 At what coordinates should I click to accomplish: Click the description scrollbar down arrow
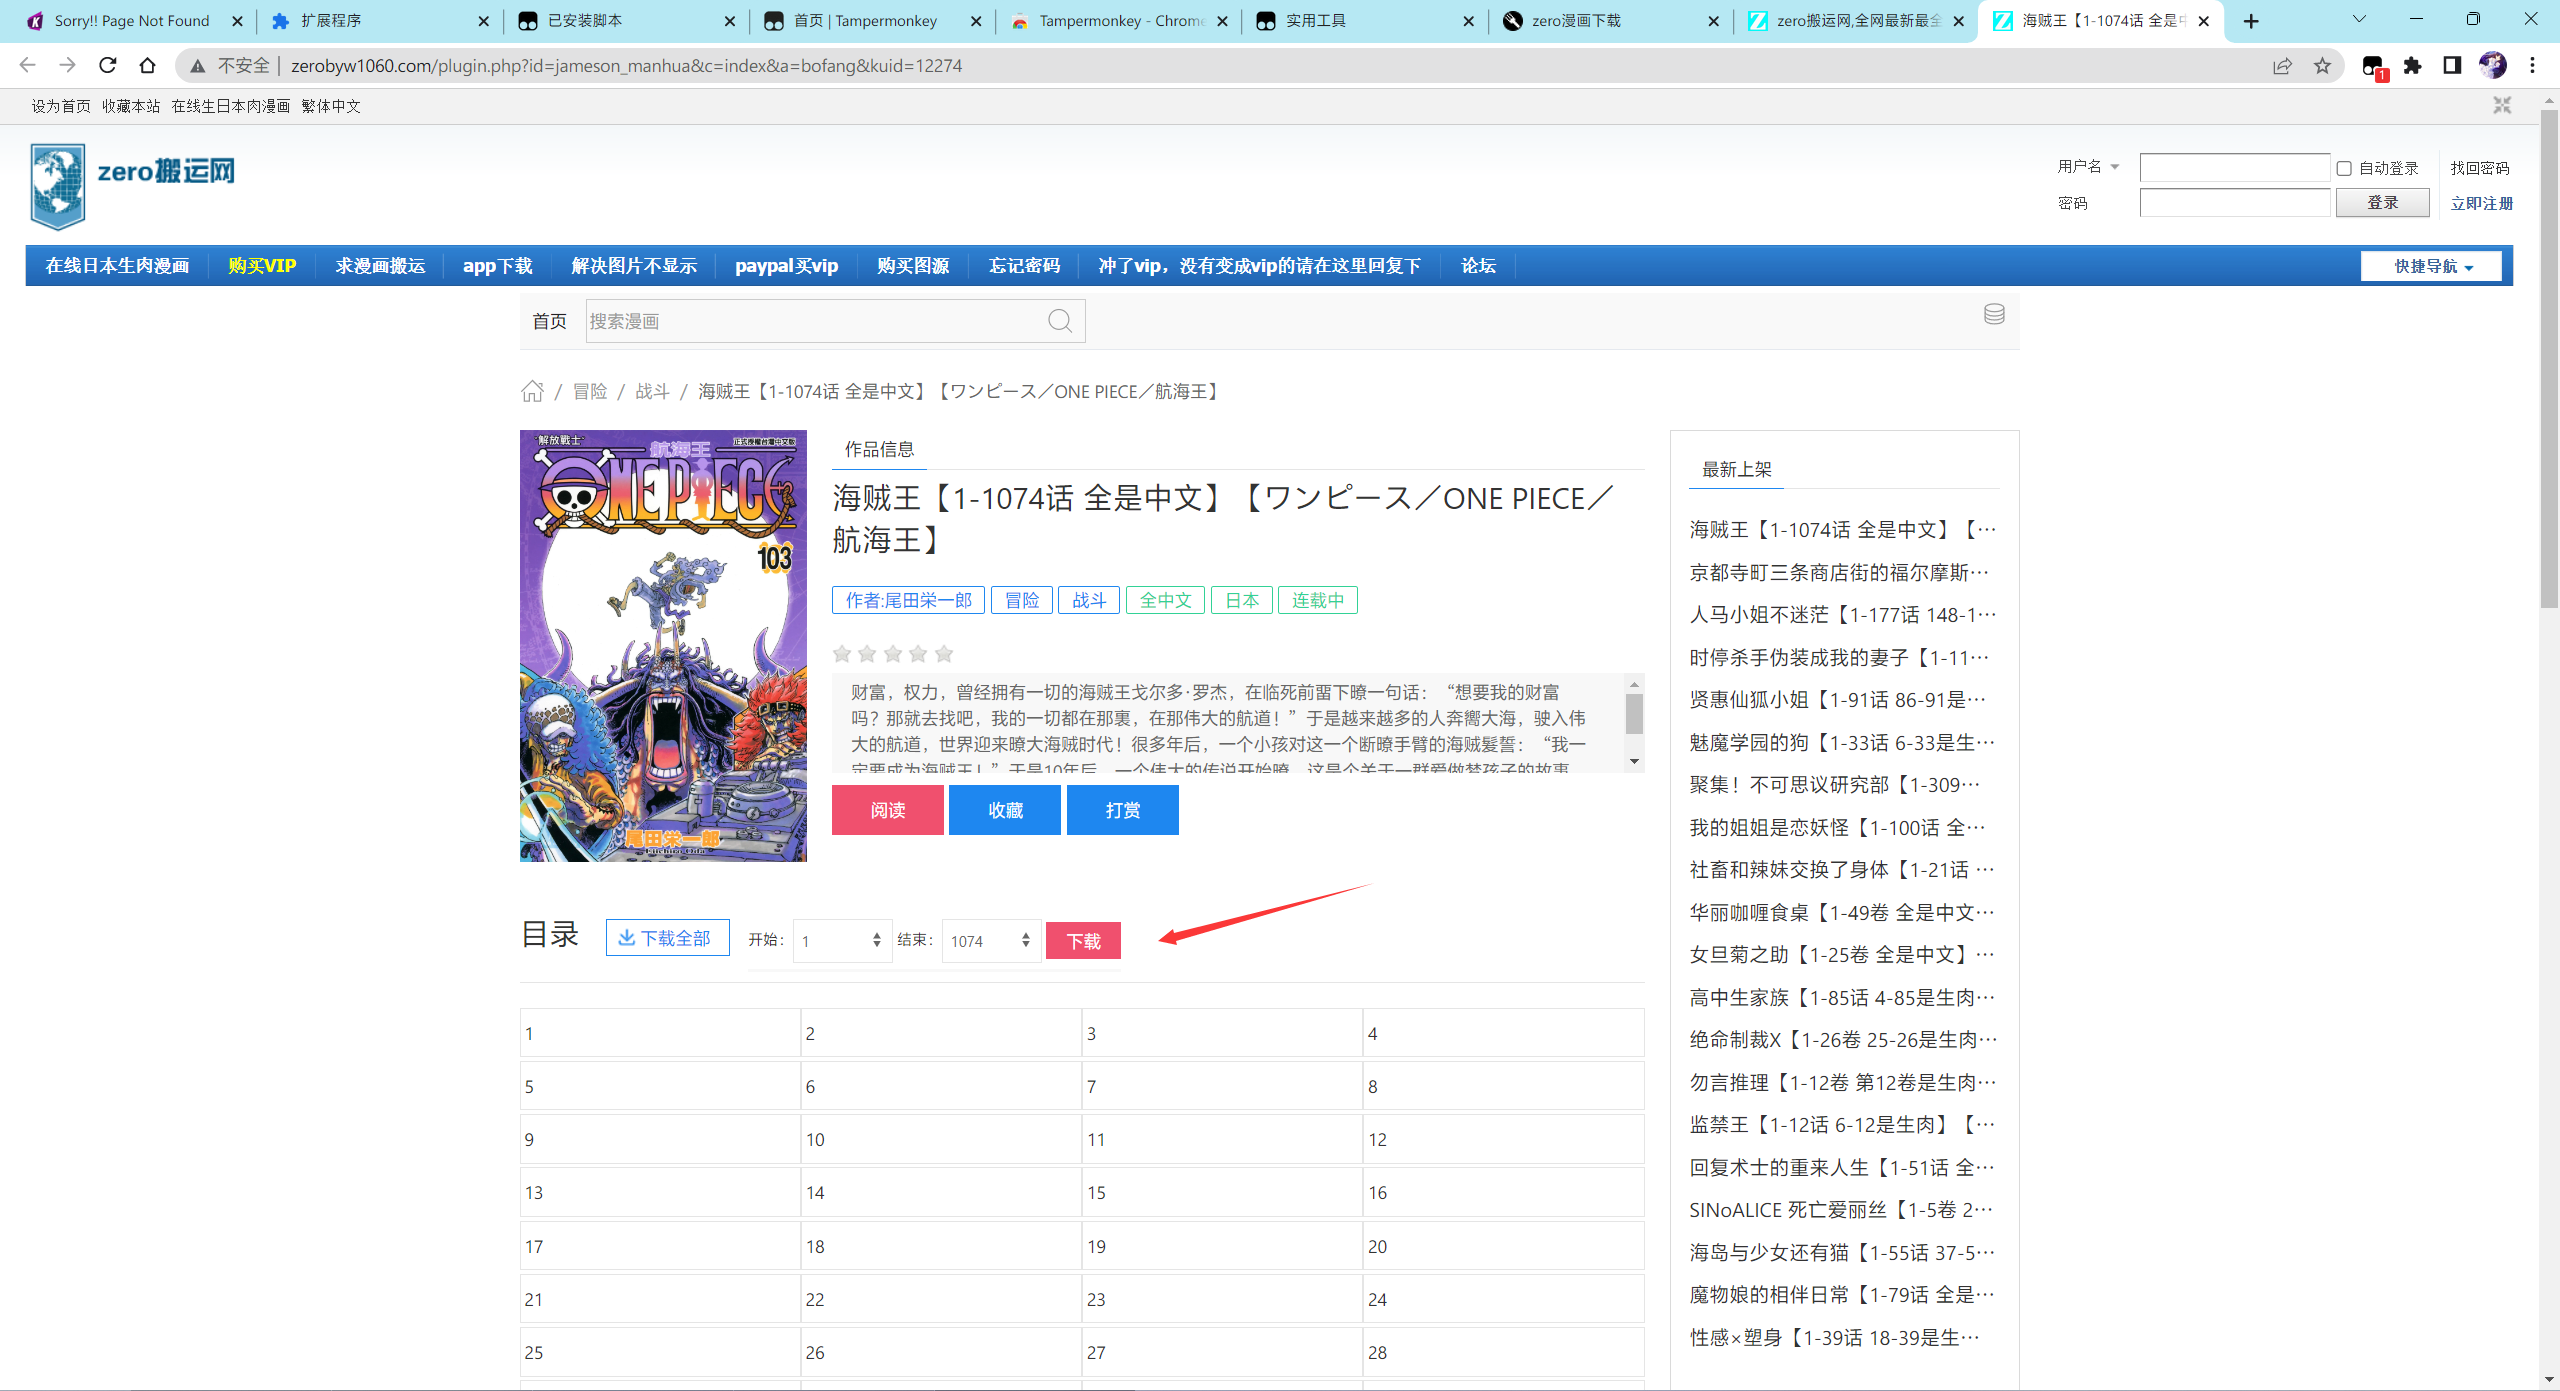[x=1634, y=762]
